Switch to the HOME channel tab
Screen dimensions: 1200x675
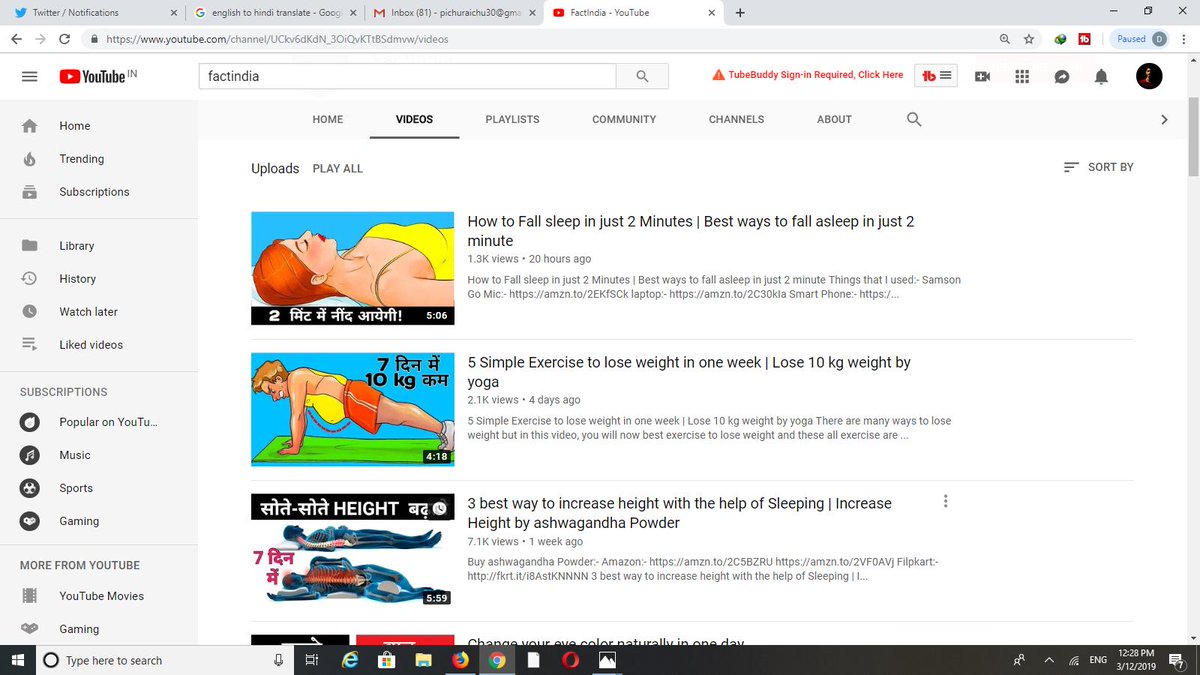(328, 119)
